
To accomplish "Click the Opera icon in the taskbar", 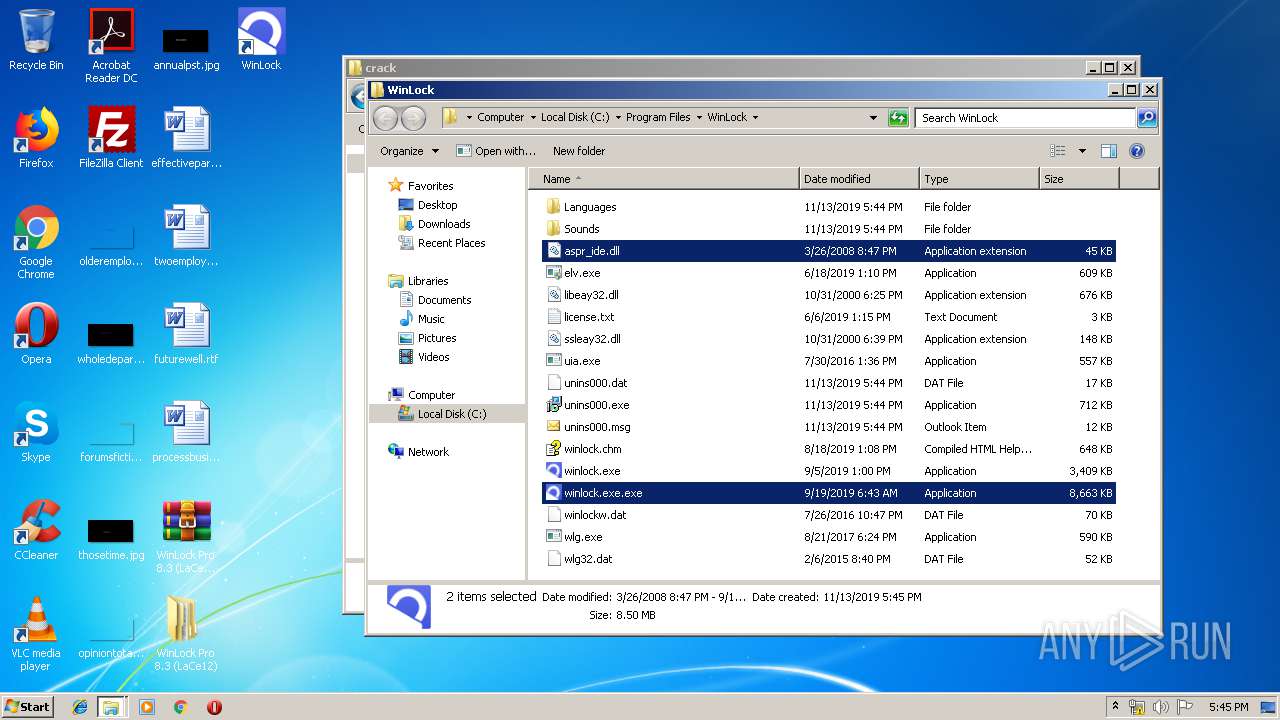I will (214, 707).
